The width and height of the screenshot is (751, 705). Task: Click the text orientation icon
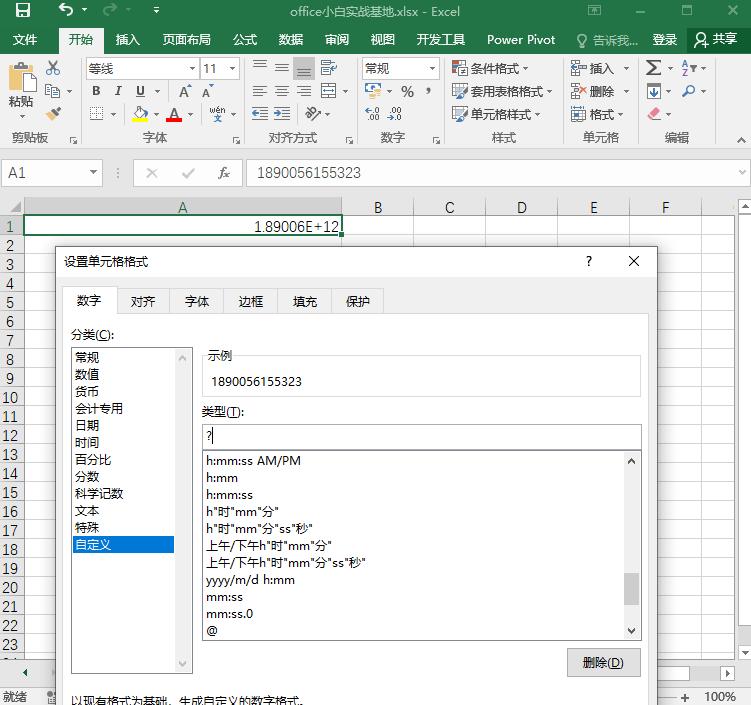[313, 114]
